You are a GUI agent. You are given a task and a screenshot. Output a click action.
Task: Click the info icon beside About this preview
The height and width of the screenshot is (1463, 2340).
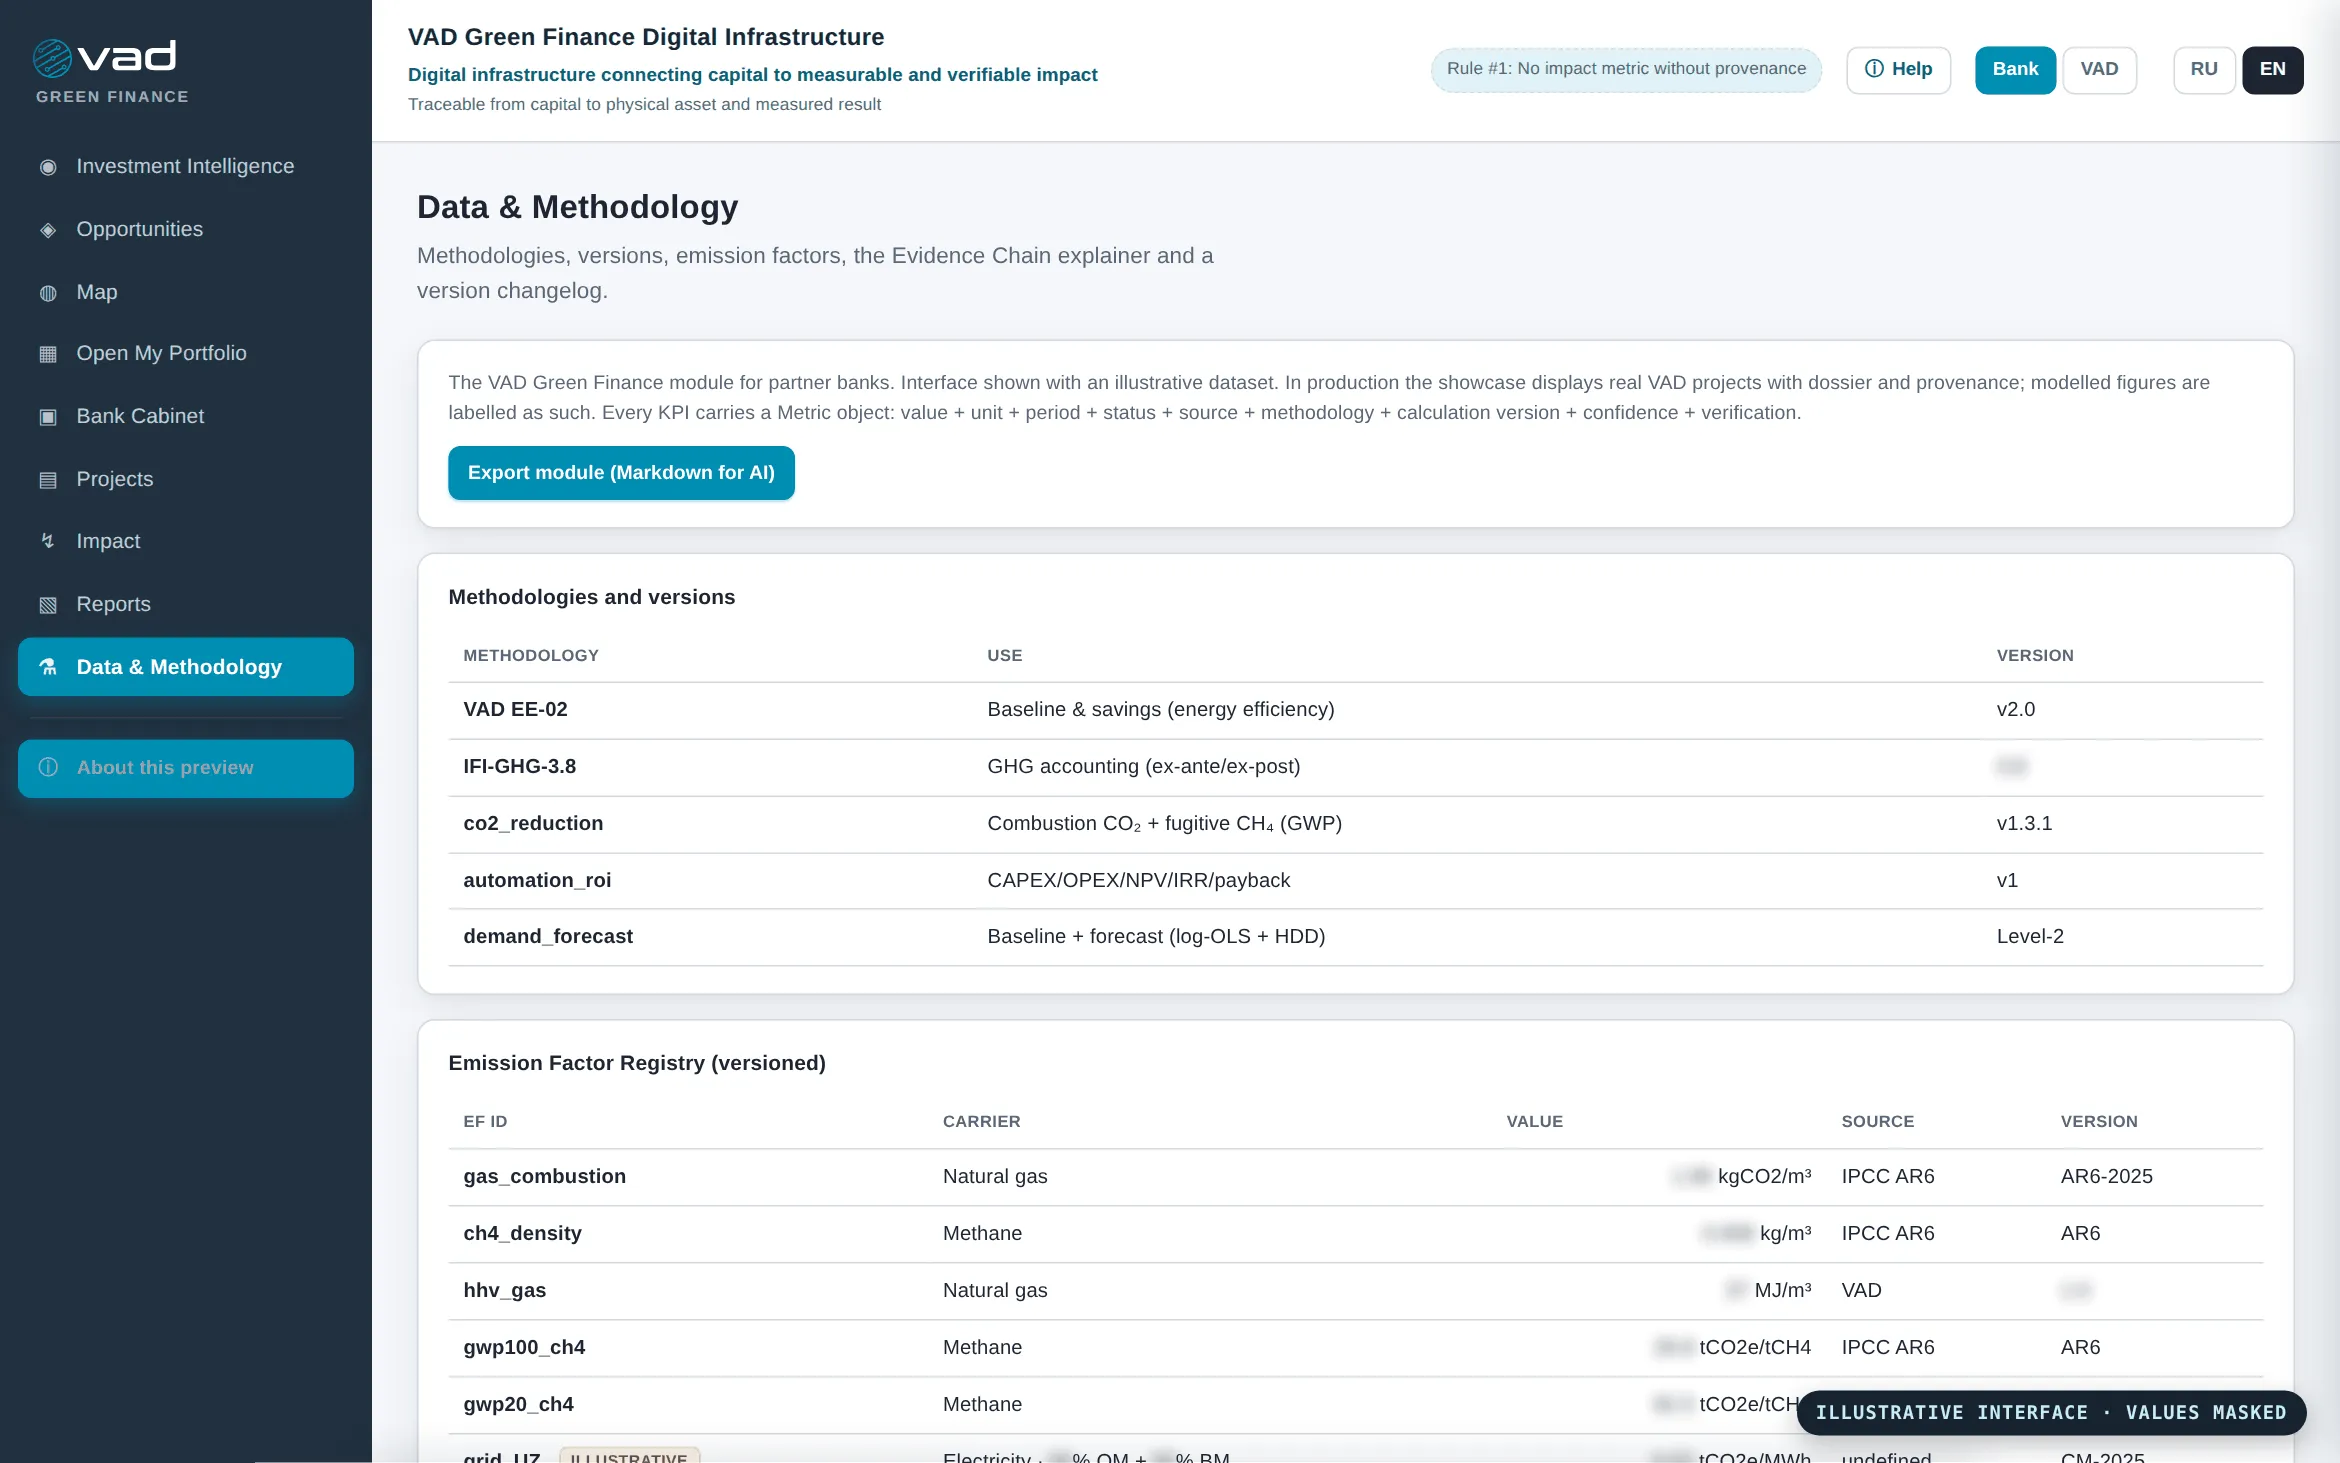pos(48,768)
